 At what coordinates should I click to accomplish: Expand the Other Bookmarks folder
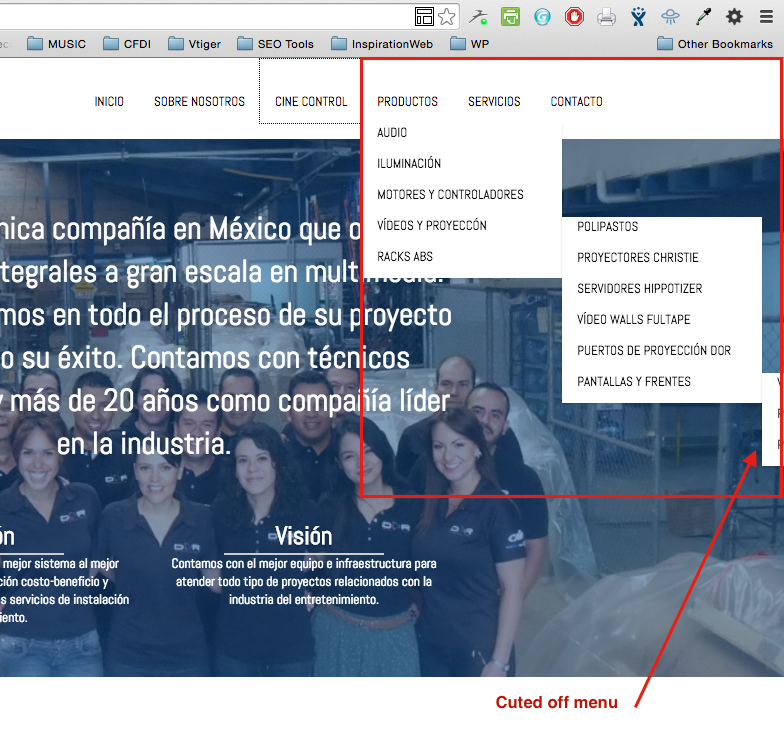(715, 44)
